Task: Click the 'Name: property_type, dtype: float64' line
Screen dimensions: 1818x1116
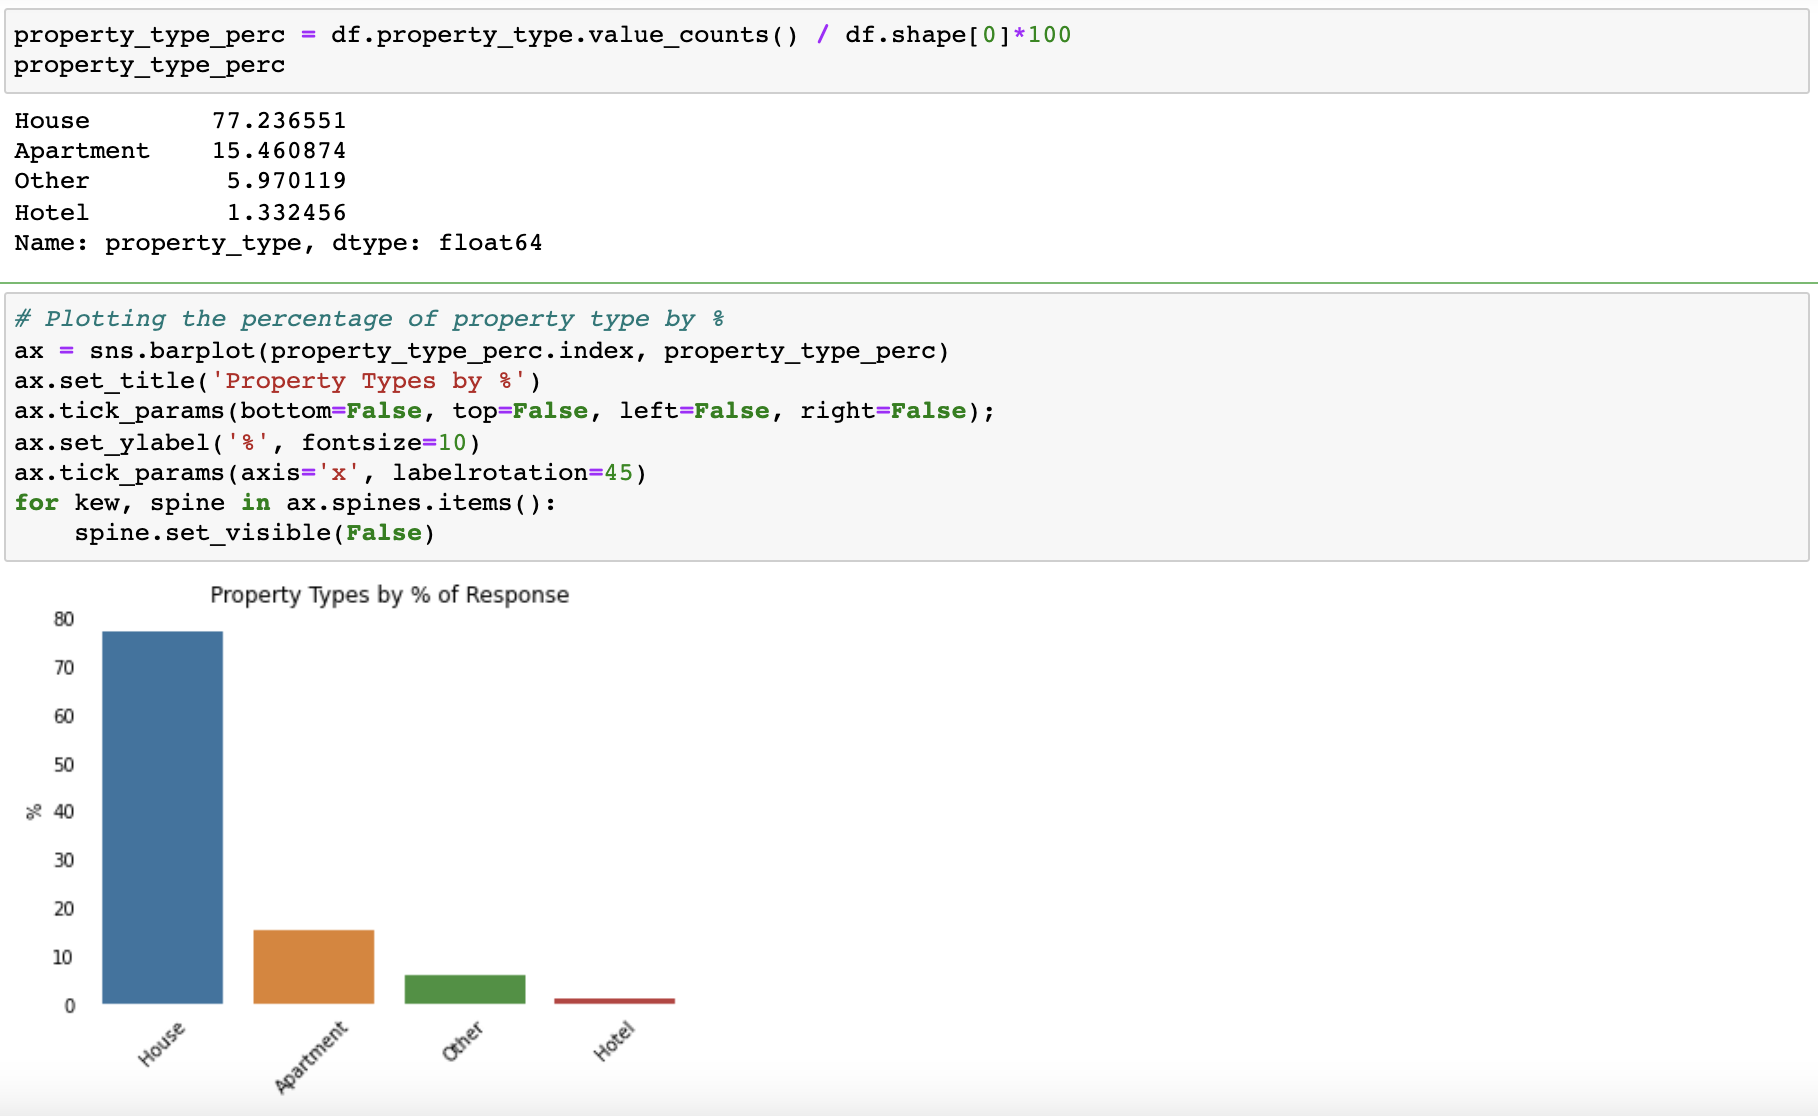Action: pyautogui.click(x=278, y=243)
